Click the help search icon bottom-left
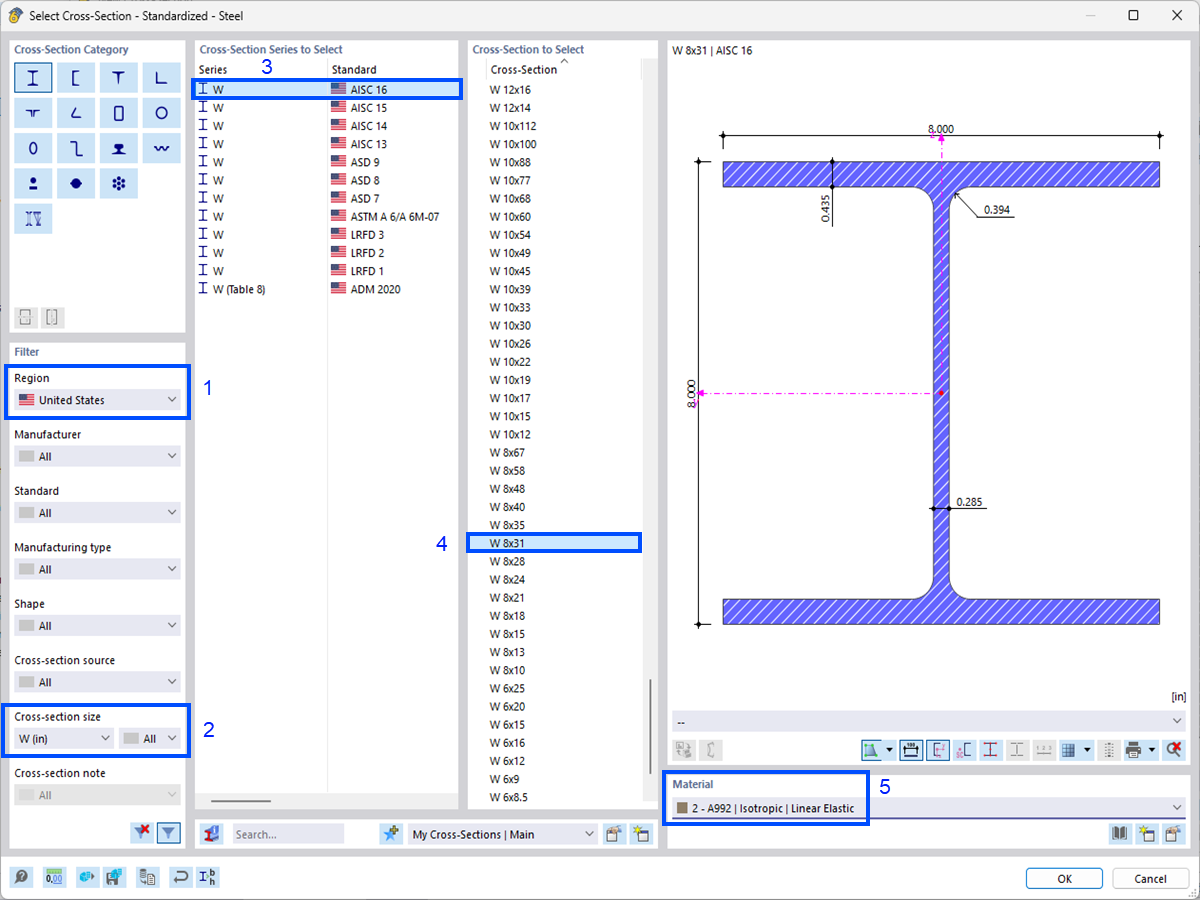The height and width of the screenshot is (900, 1200). click(x=22, y=877)
